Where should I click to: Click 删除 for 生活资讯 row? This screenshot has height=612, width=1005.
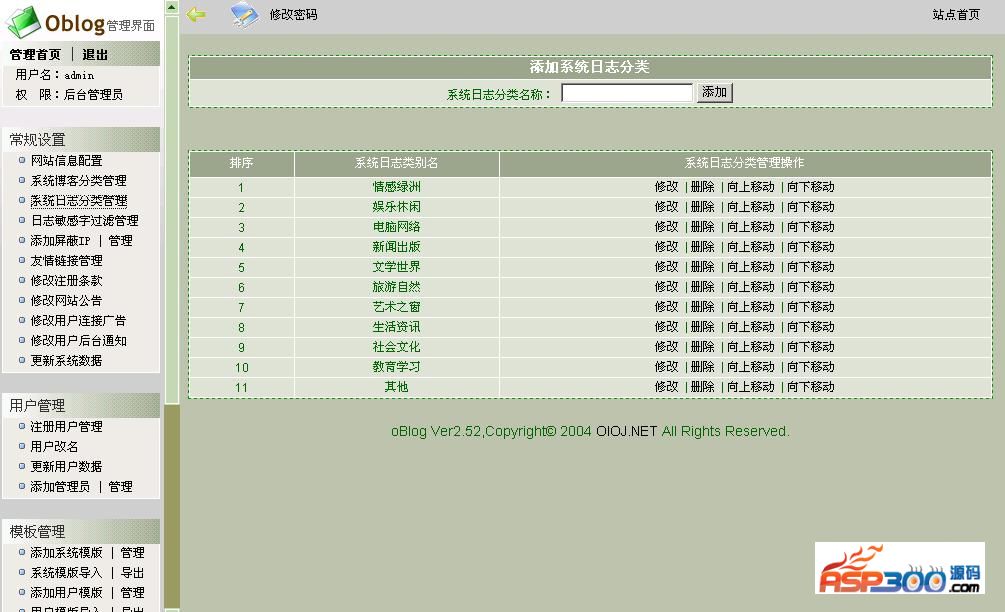pyautogui.click(x=702, y=326)
